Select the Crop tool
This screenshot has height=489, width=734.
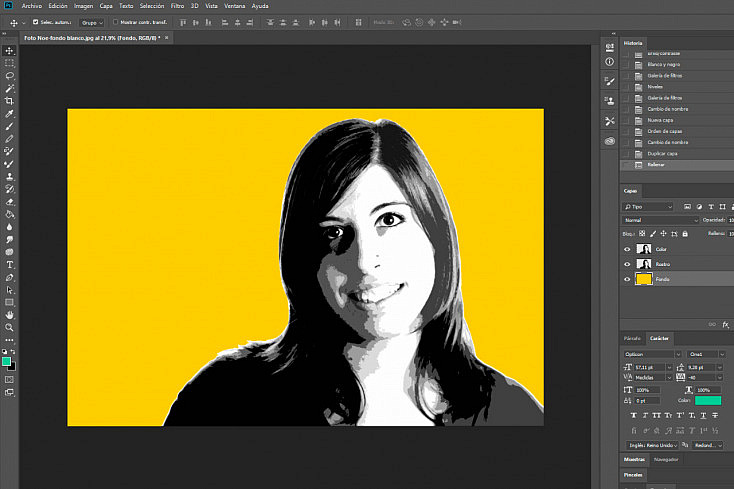coord(9,101)
